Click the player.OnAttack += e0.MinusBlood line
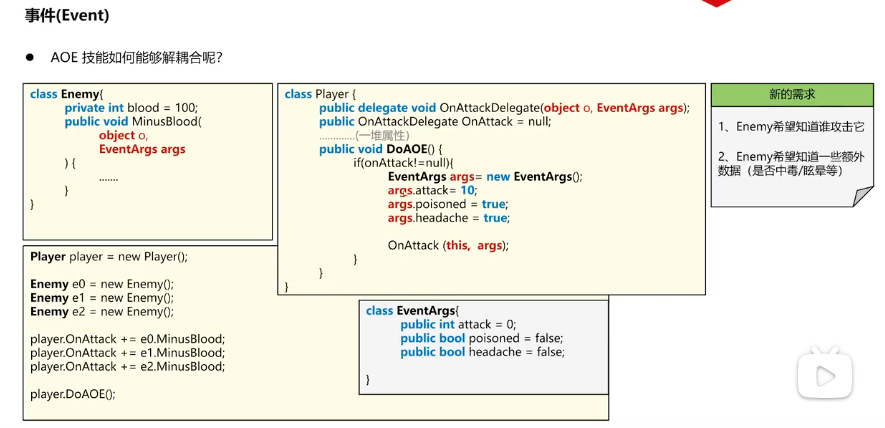The height and width of the screenshot is (428, 885). [127, 339]
